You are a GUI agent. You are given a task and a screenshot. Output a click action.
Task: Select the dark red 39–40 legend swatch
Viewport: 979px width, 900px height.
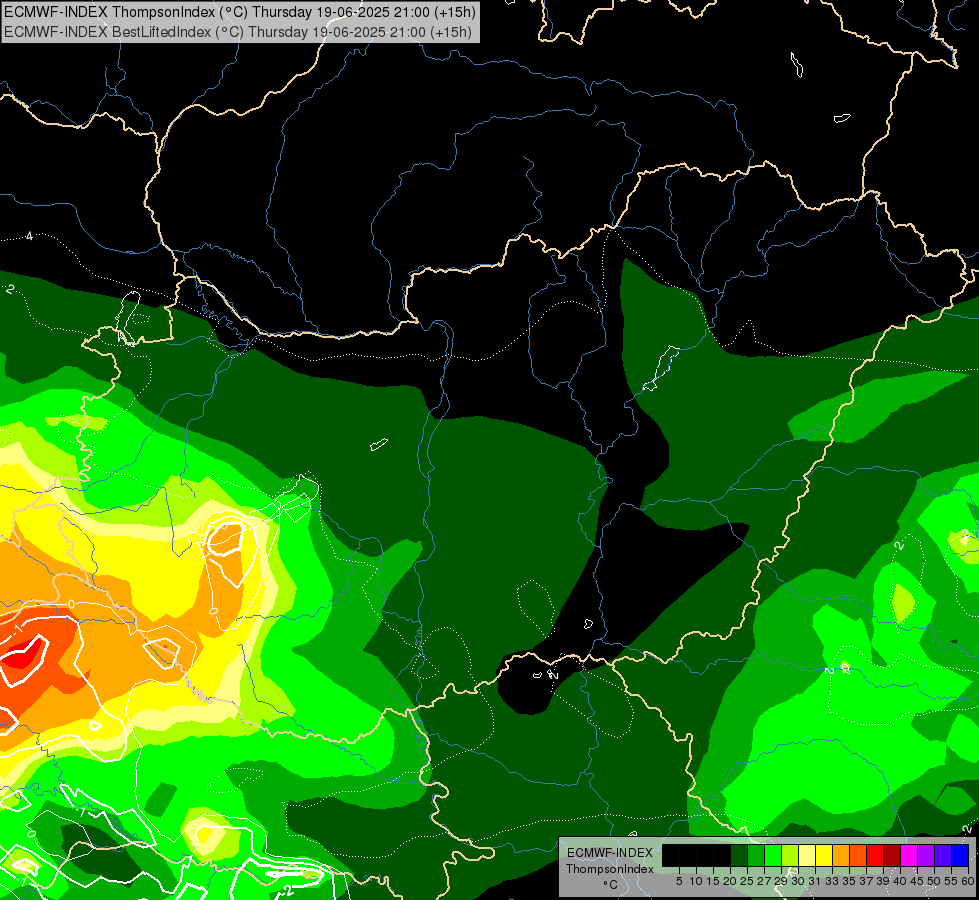(892, 855)
